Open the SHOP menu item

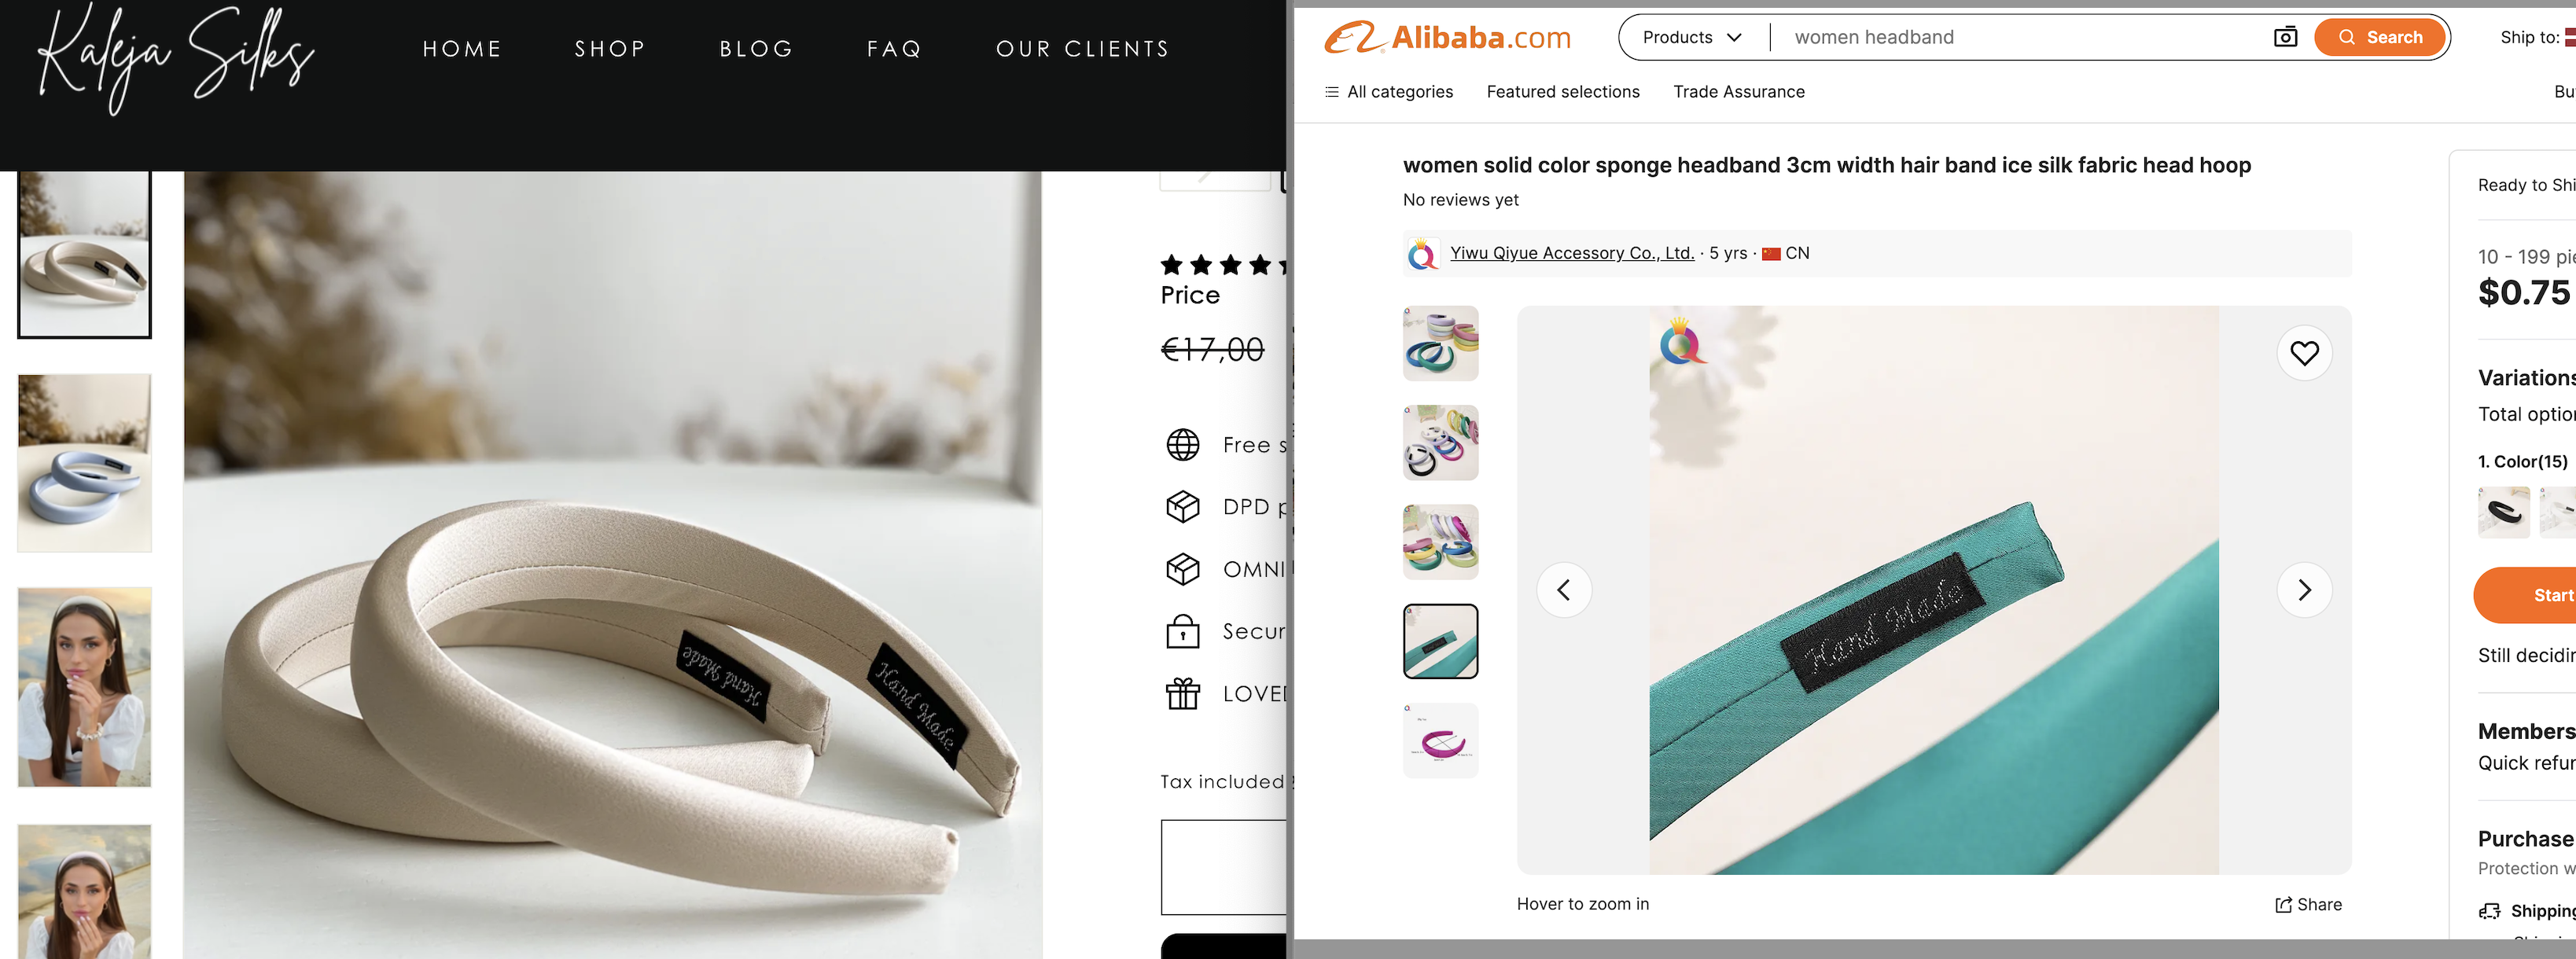pos(610,49)
